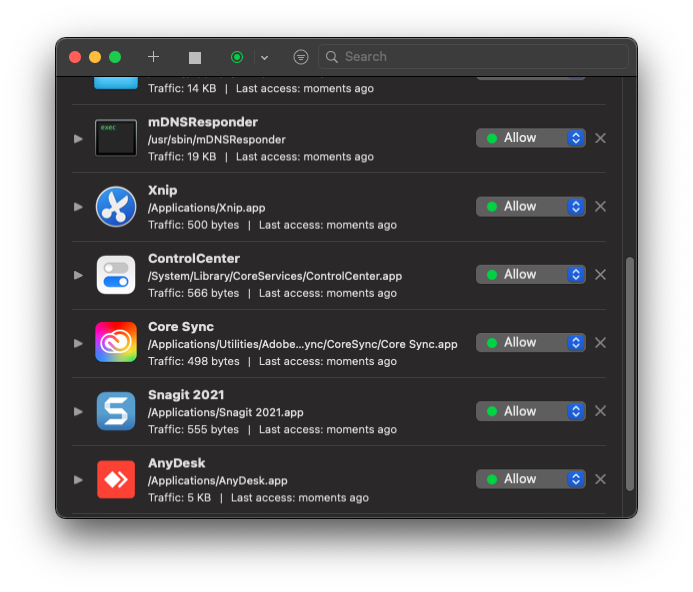
Task: Click the plus add rule toolbar icon
Action: pos(153,57)
